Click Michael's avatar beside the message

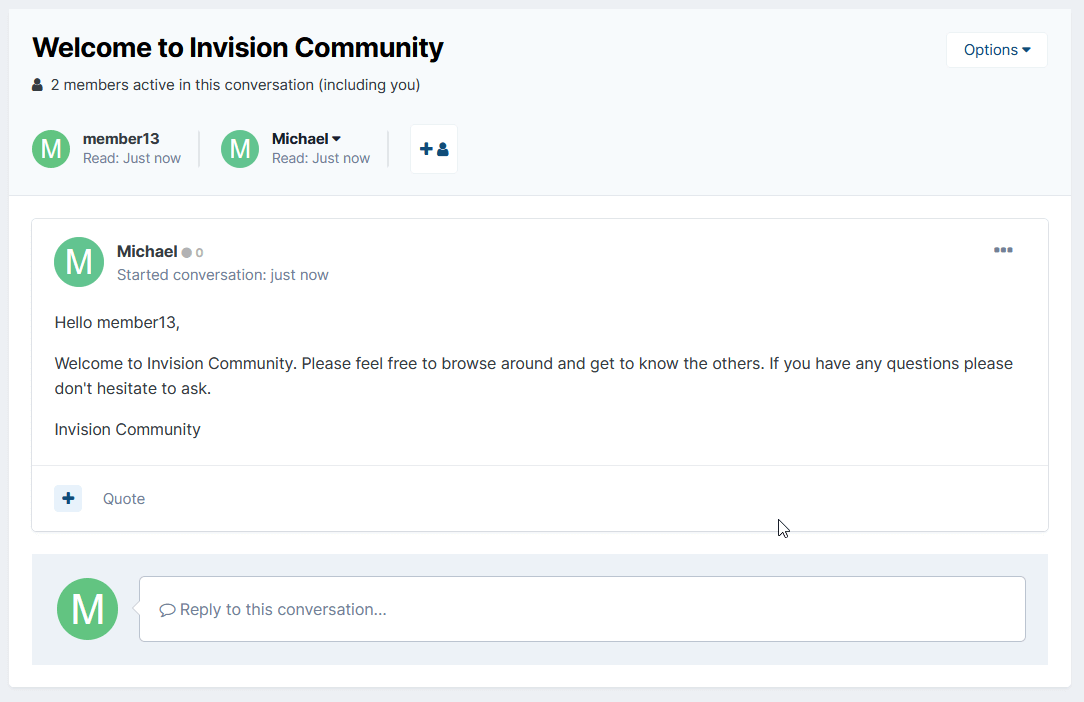click(x=79, y=262)
